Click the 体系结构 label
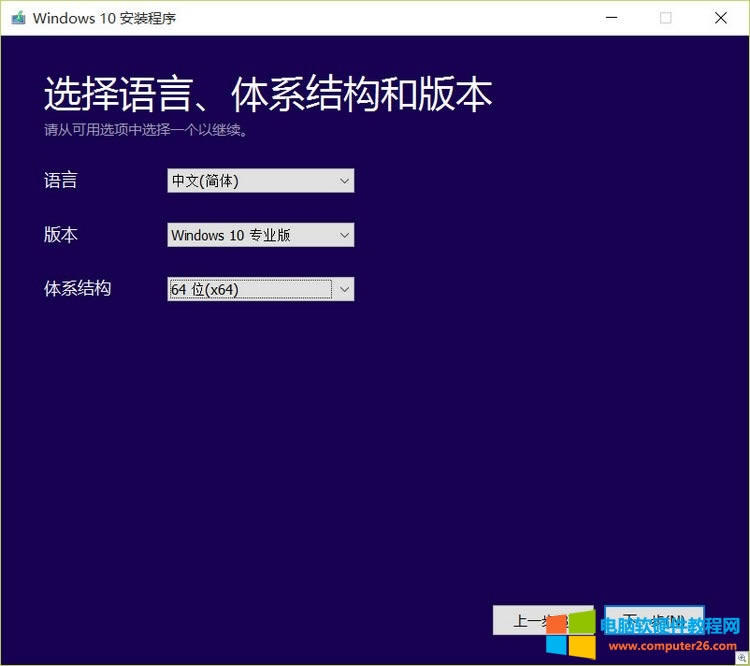The height and width of the screenshot is (666, 750). [x=77, y=289]
